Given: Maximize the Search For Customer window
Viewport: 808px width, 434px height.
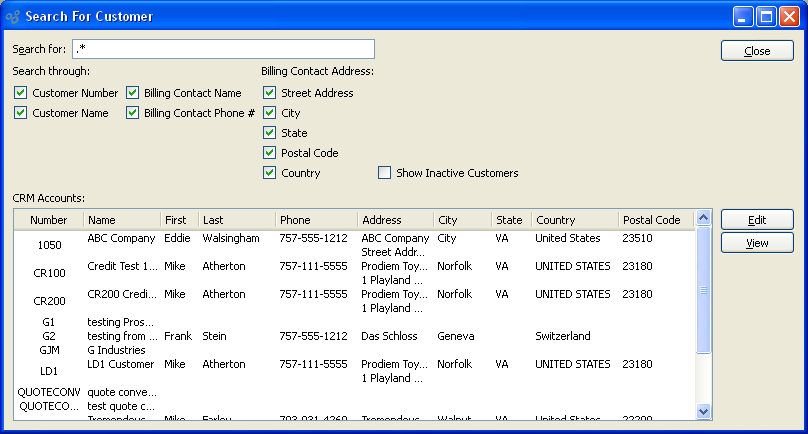Looking at the screenshot, I should click(766, 16).
